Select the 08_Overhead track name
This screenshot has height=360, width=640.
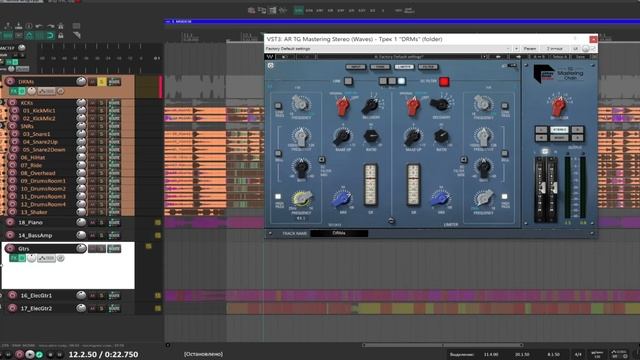38,173
